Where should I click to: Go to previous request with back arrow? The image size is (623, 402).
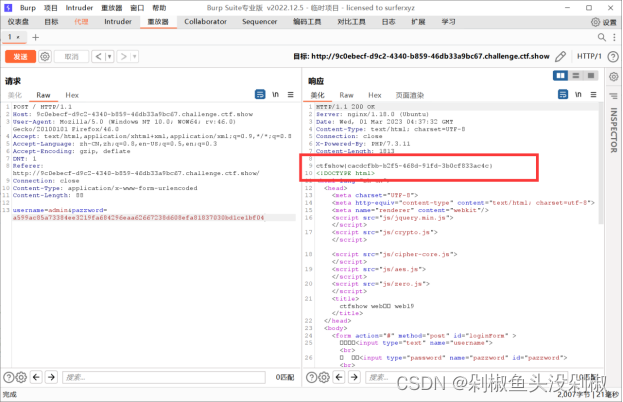coord(98,56)
